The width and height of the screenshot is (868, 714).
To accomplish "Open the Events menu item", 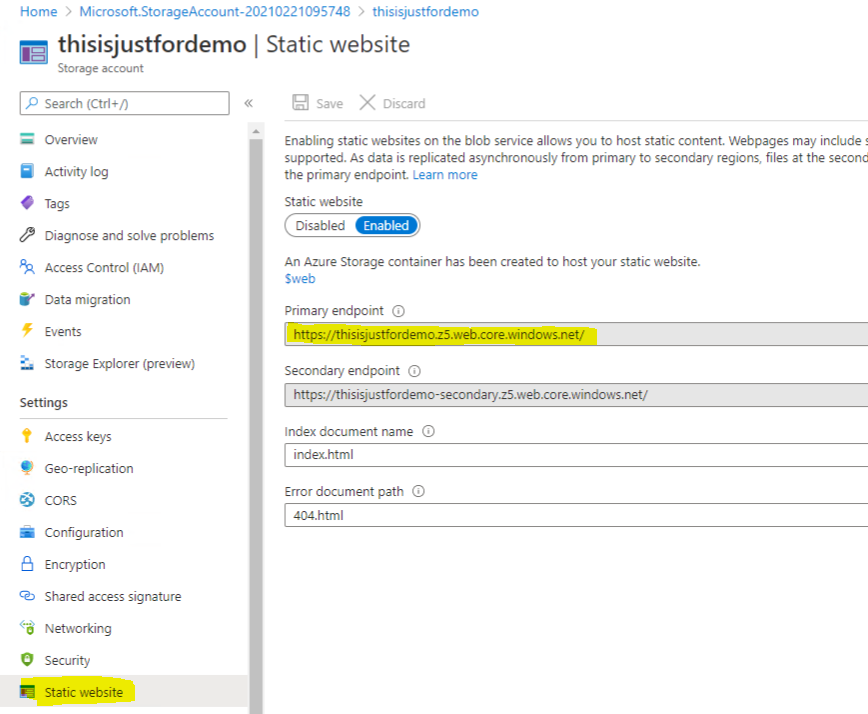I will (x=63, y=332).
